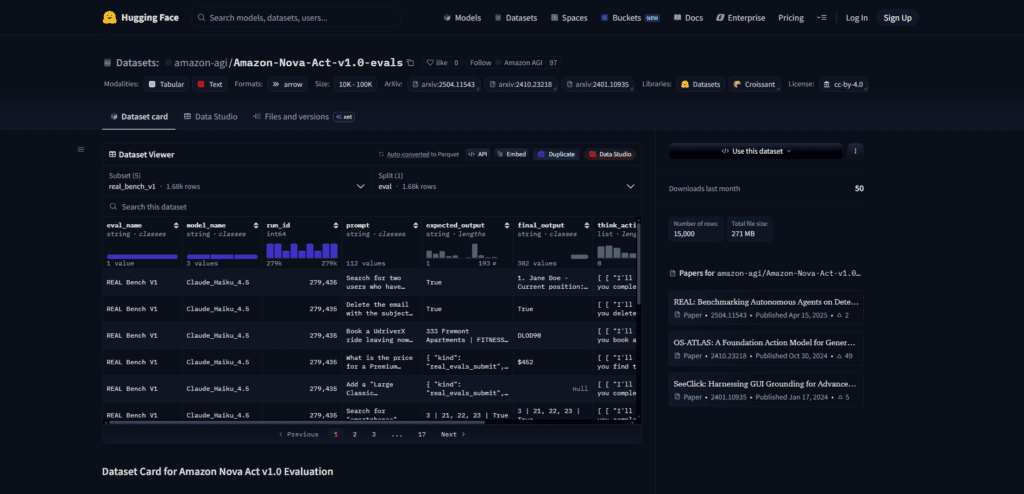Open the navigation overflow menu icon
1024x494 pixels.
click(x=822, y=18)
